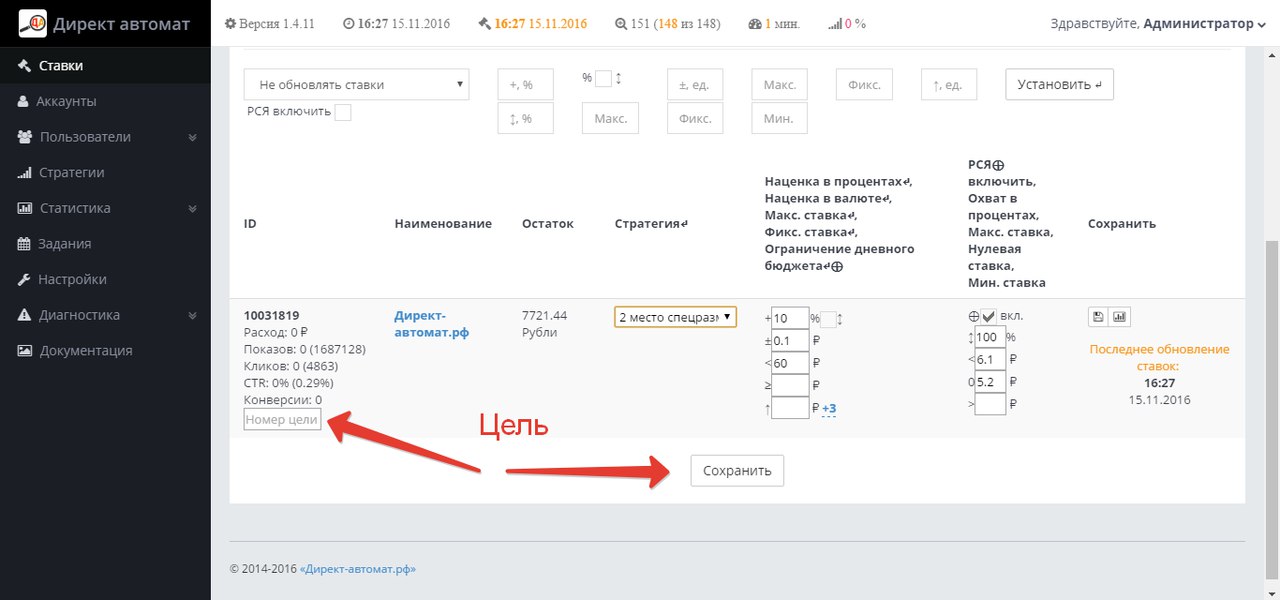Click the Директ автомат logo icon
The image size is (1280, 600).
click(x=34, y=23)
